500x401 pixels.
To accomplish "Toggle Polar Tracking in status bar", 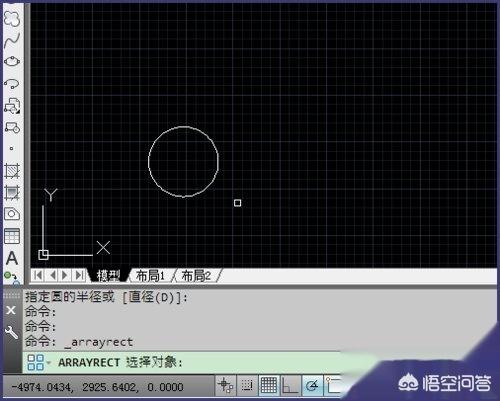I will 312,385.
